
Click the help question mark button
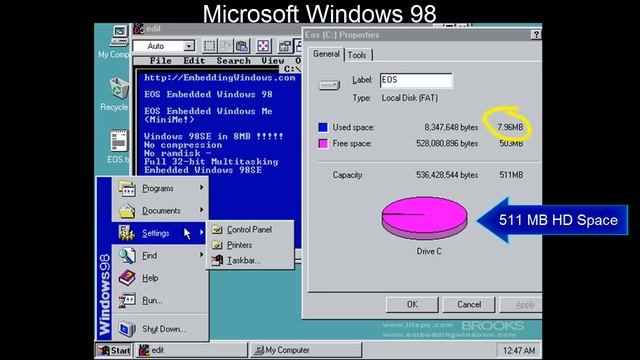(x=536, y=35)
